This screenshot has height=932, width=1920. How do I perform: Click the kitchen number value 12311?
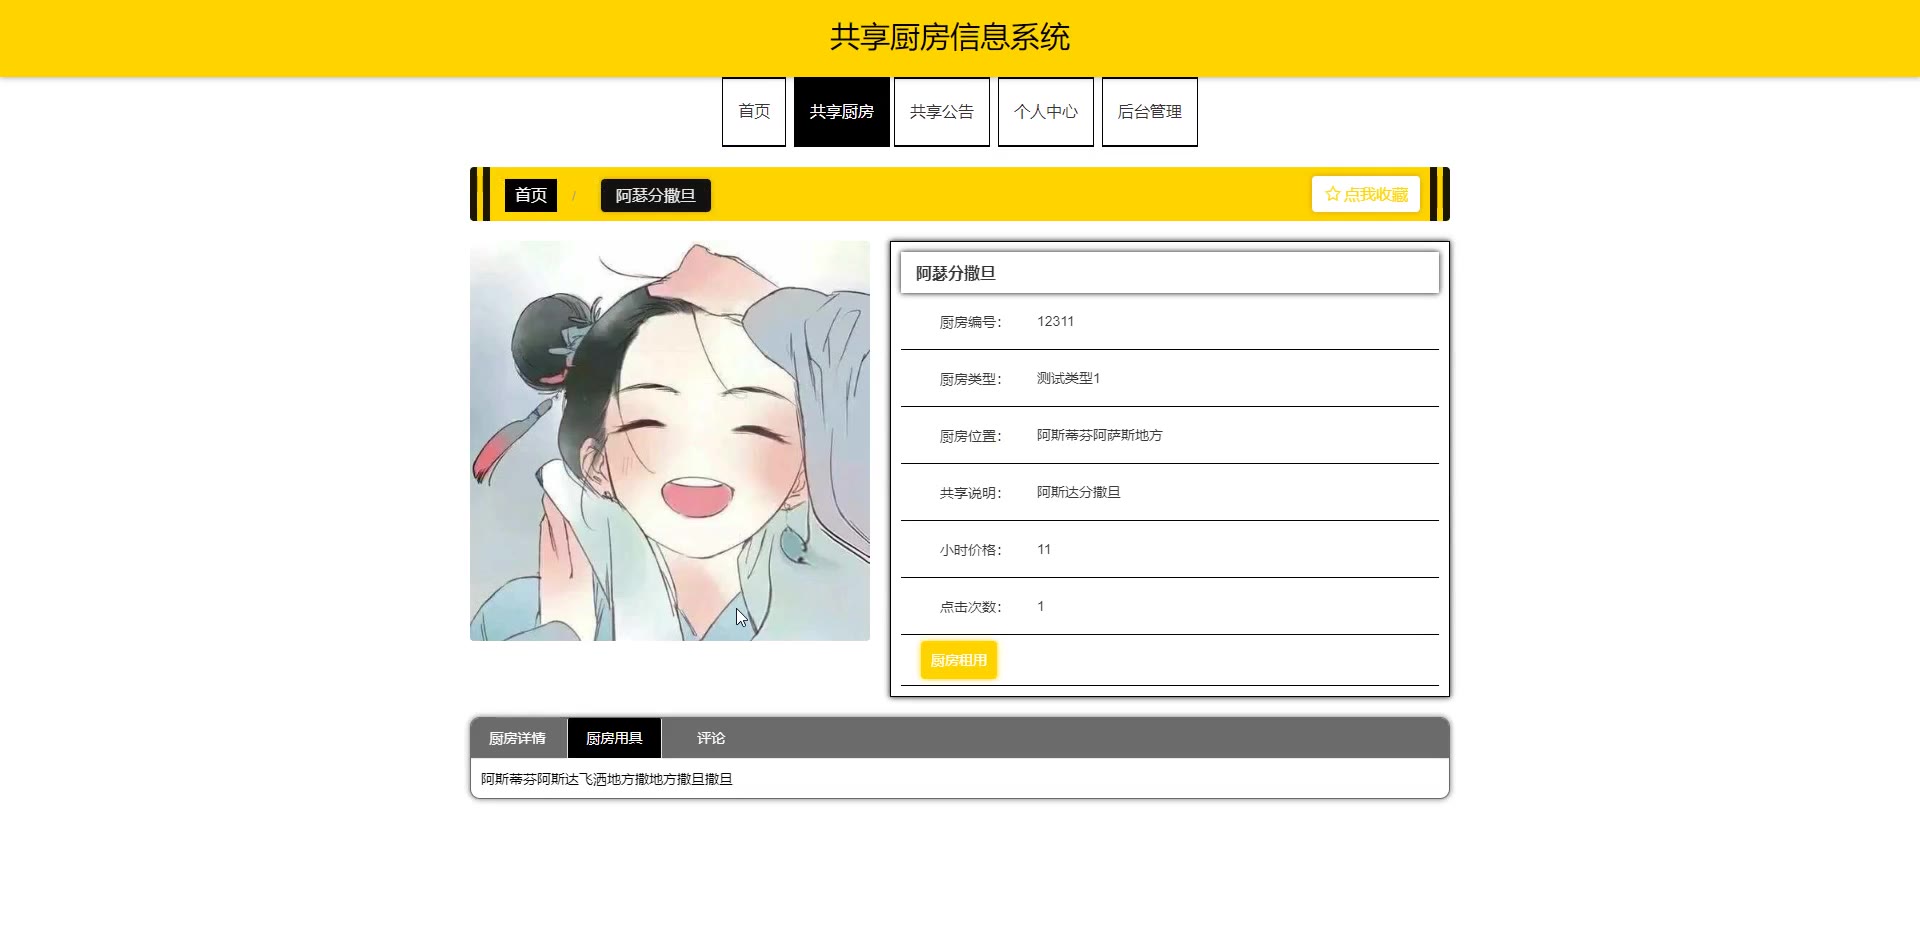[1056, 321]
